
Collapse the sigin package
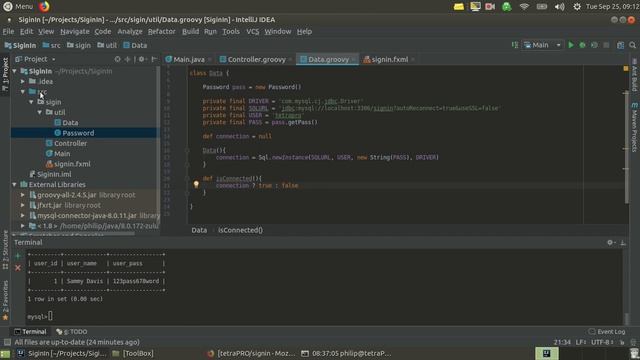coord(31,102)
